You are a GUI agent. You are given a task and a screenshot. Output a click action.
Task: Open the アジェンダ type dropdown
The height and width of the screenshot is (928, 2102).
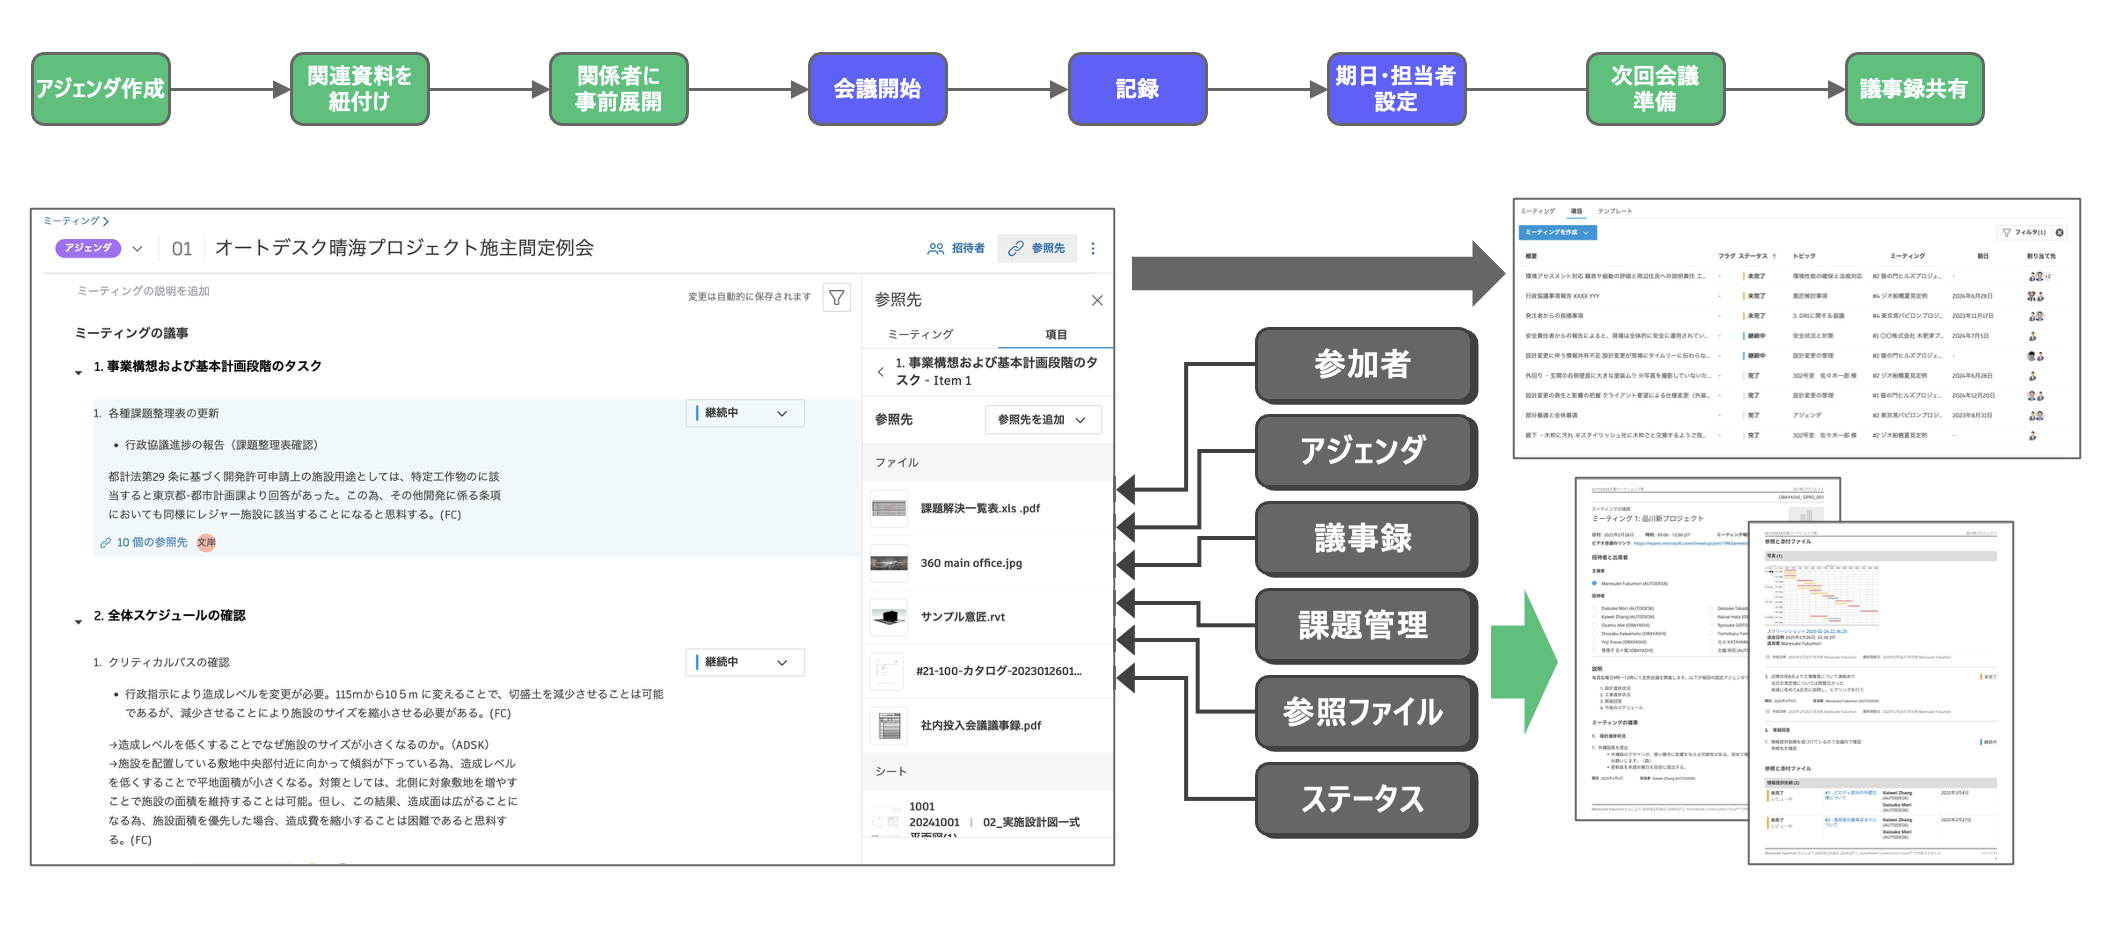tap(138, 247)
